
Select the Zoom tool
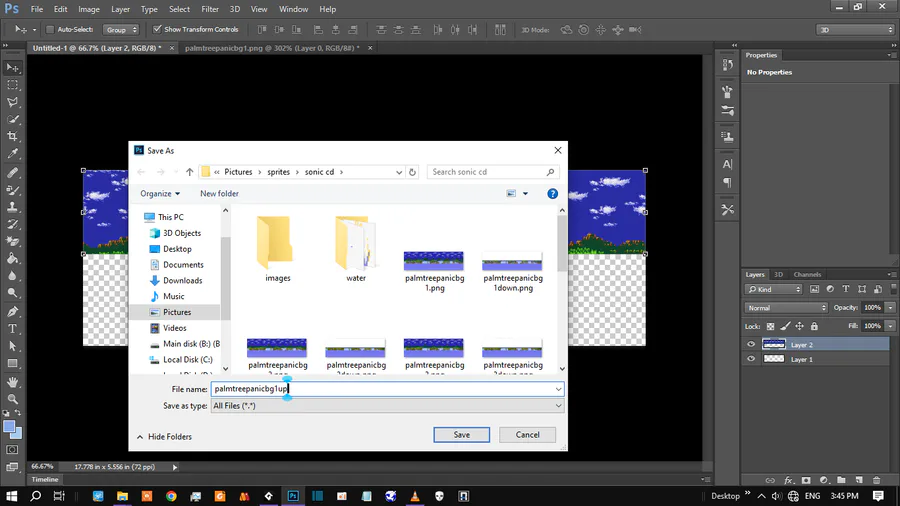coord(13,399)
